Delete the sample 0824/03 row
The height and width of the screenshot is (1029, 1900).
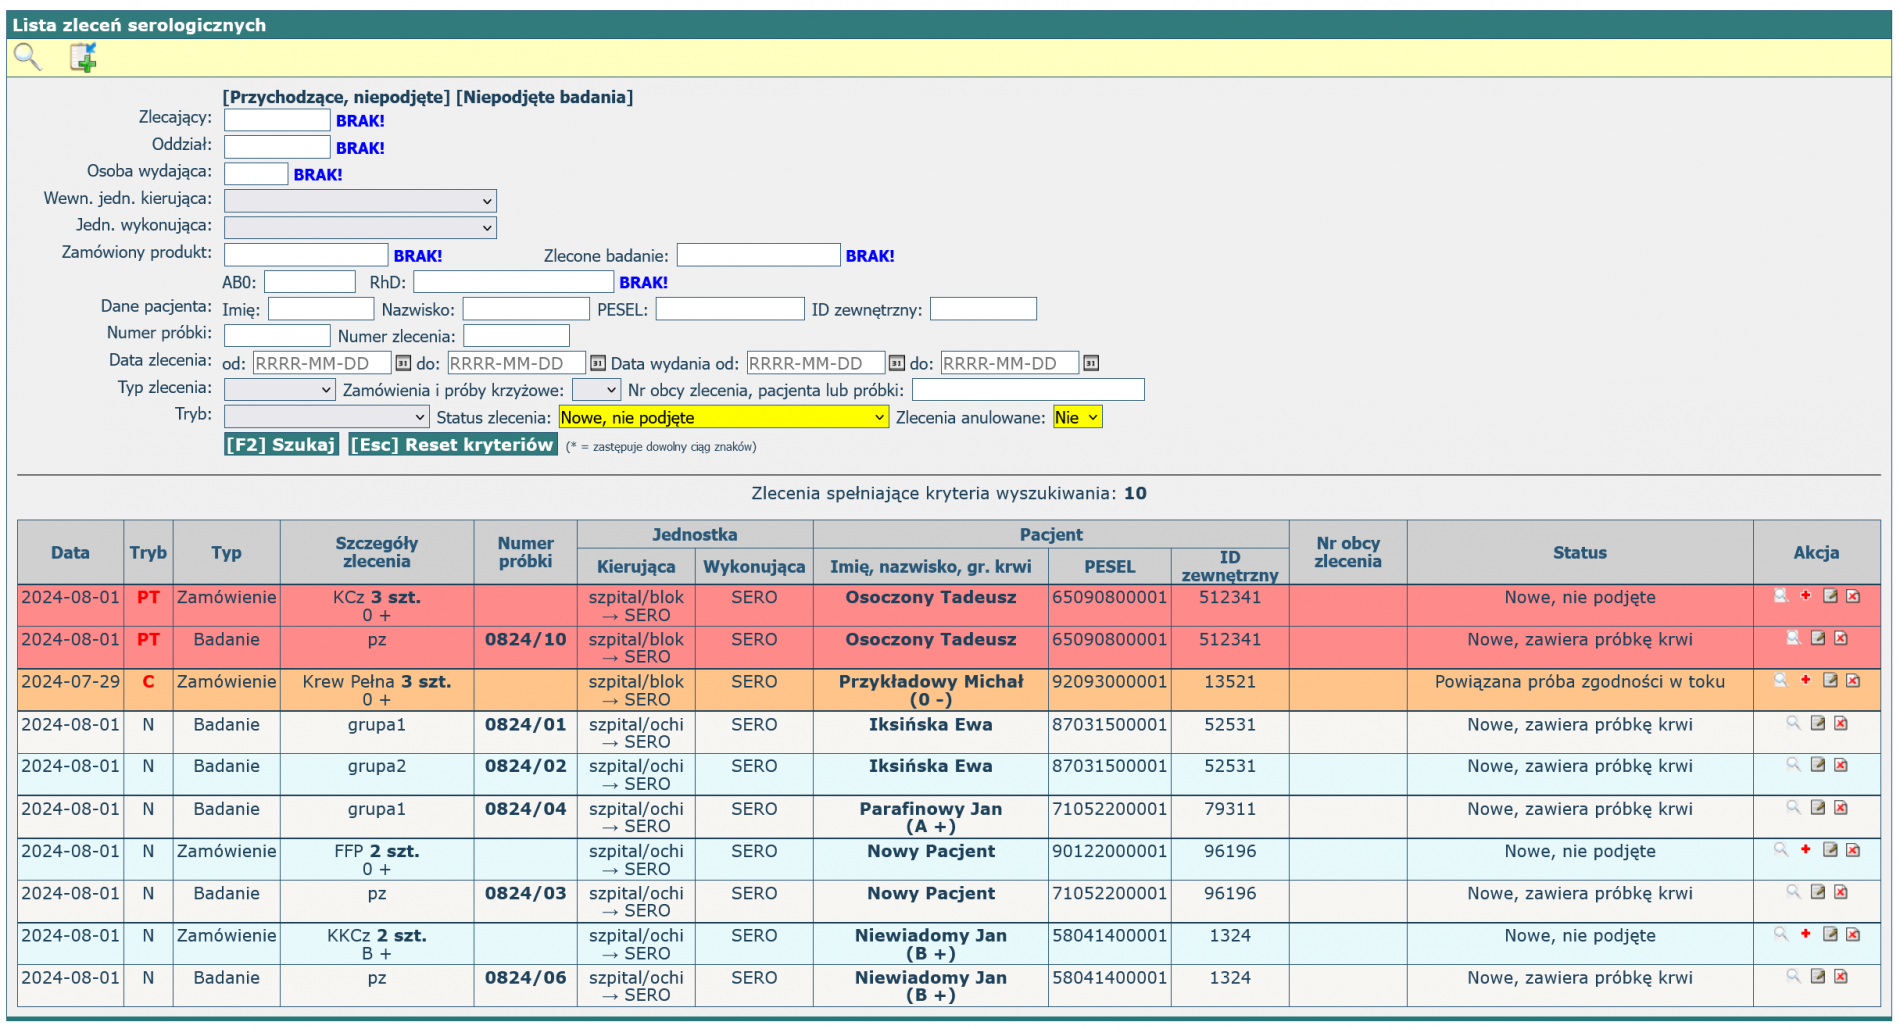pyautogui.click(x=1841, y=892)
